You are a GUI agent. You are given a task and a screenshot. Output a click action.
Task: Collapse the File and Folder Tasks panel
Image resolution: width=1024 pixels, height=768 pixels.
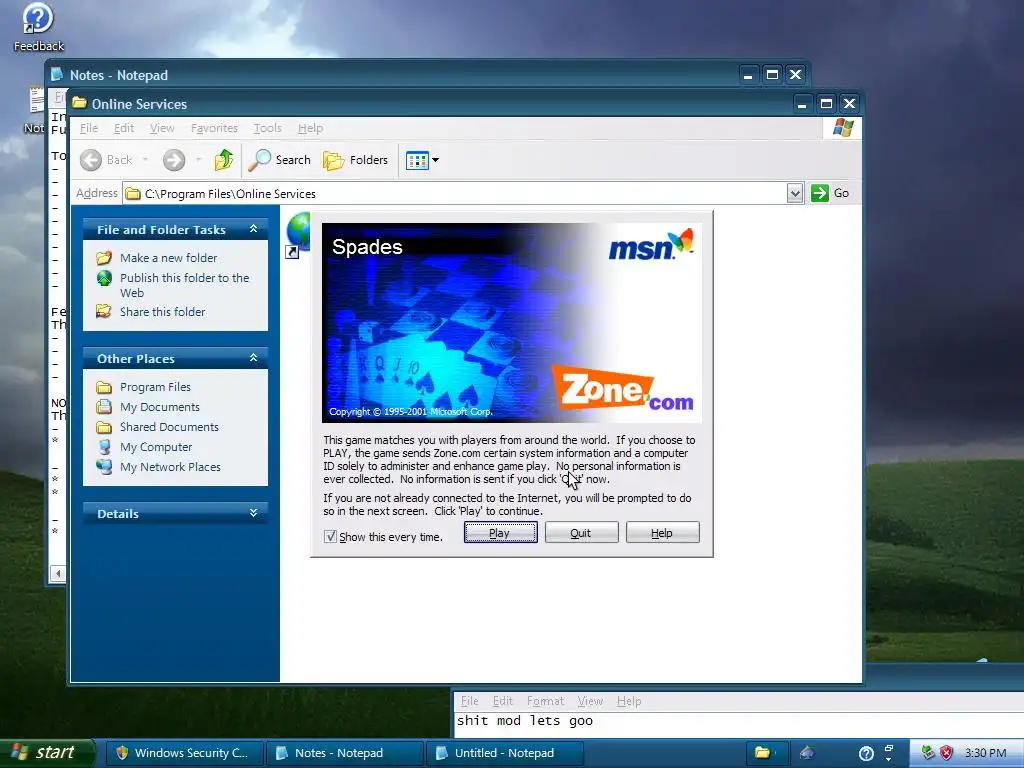253,229
